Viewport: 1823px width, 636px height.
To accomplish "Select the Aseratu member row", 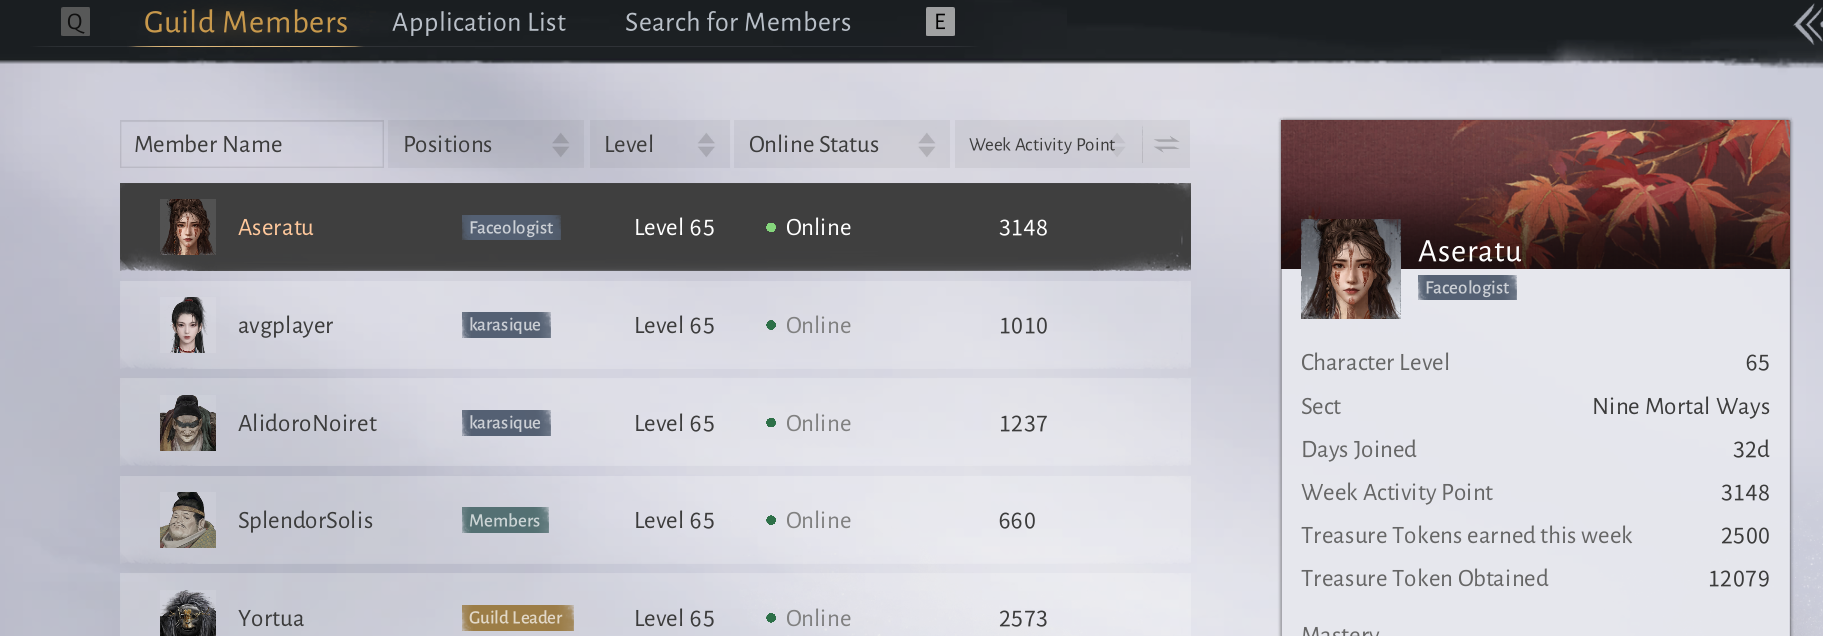I will point(655,227).
